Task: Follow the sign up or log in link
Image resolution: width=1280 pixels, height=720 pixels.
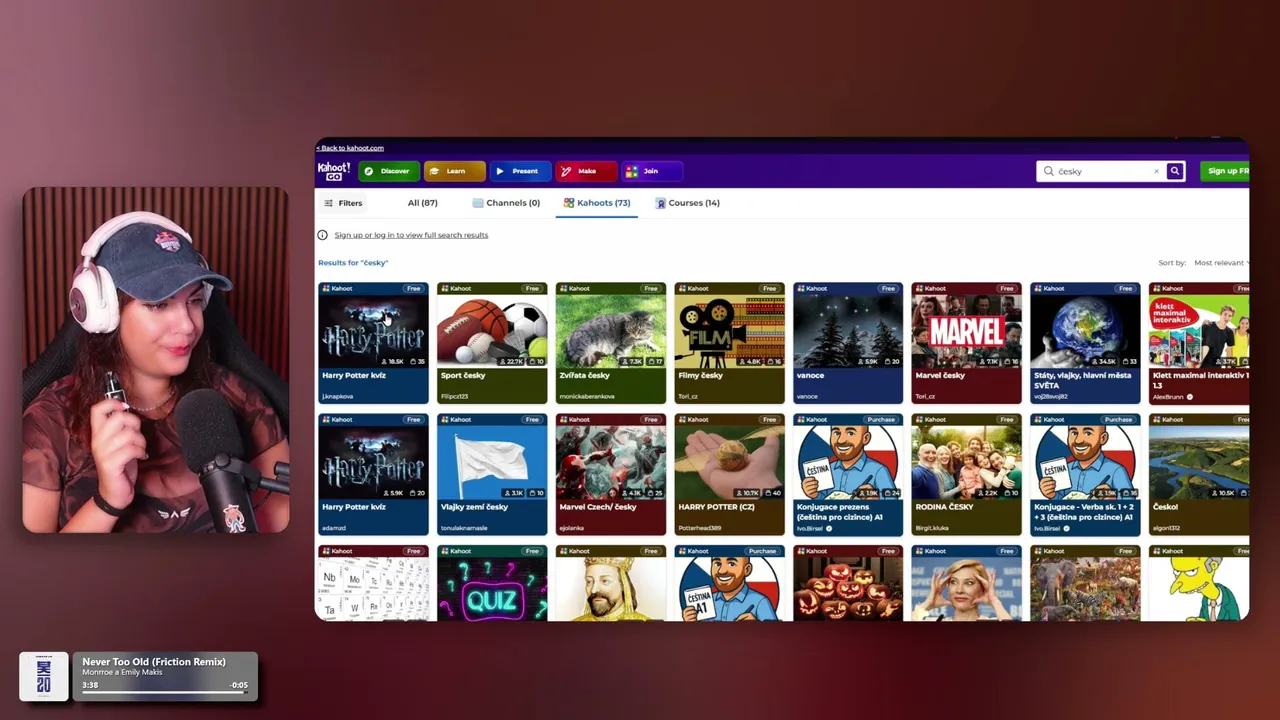Action: pyautogui.click(x=411, y=235)
